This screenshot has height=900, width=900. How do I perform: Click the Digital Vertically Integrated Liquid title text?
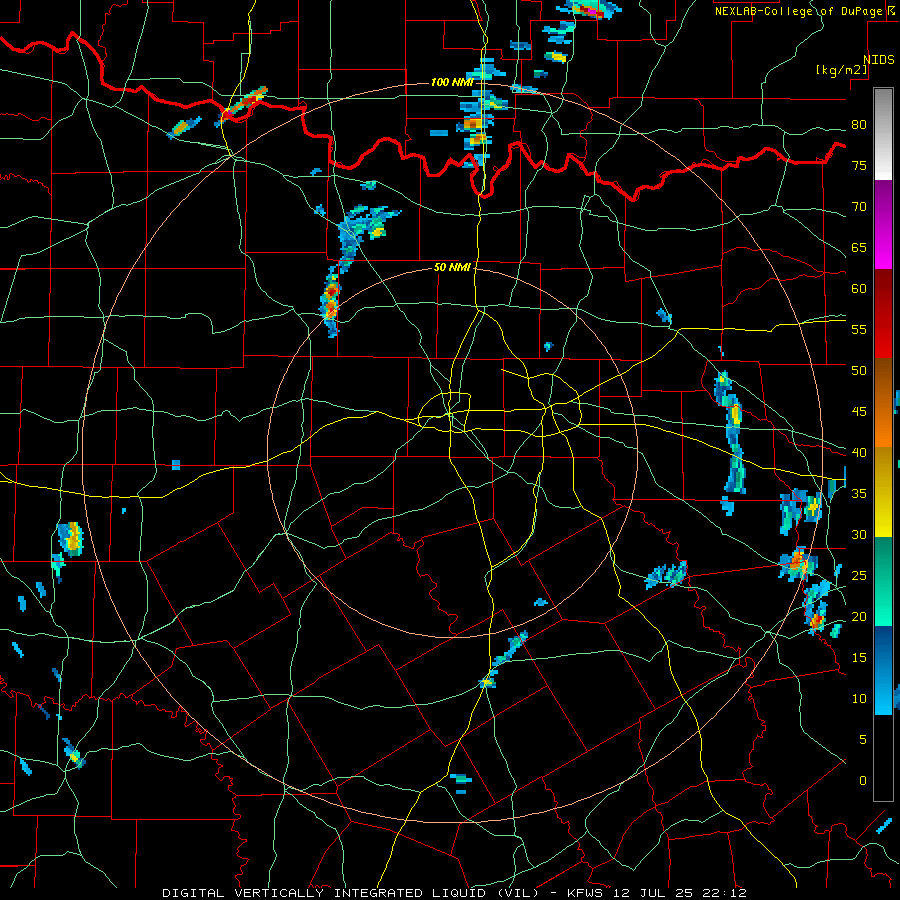[350, 893]
